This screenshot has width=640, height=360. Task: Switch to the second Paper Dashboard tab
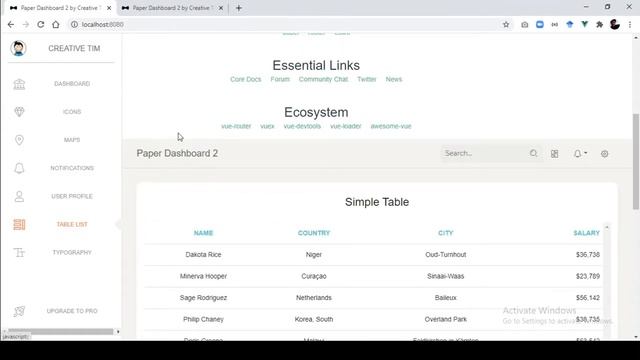tap(172, 8)
